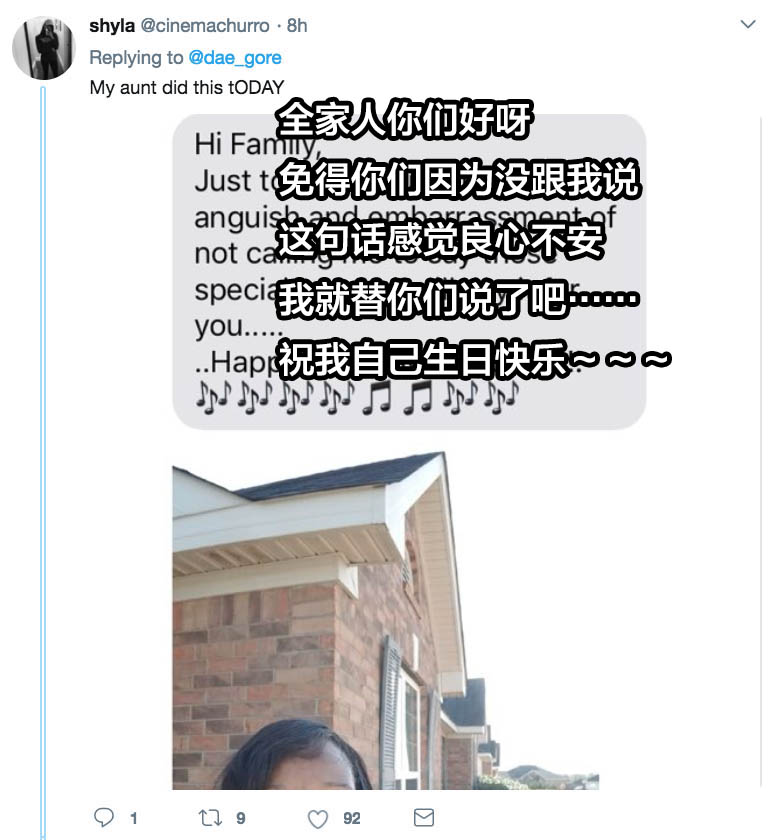Click the like count 92

351,819
